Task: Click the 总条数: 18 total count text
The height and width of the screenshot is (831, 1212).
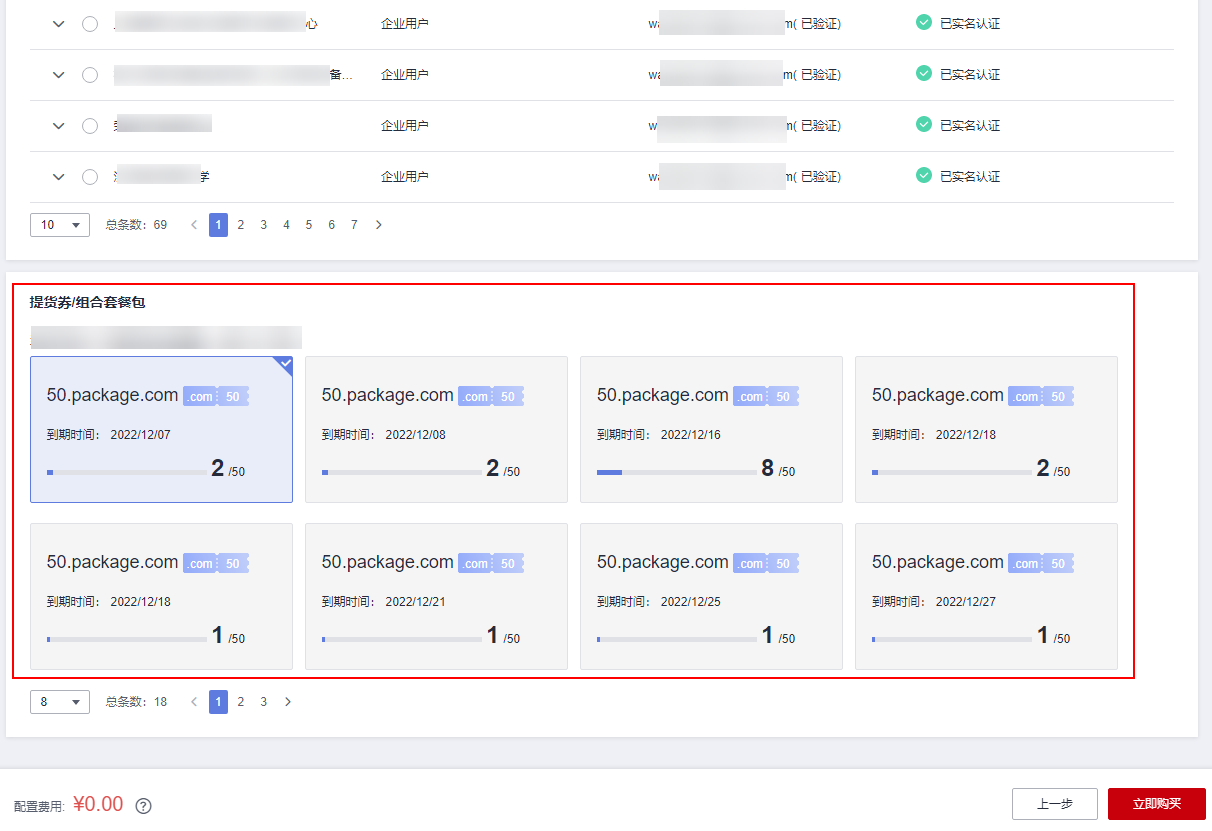Action: [136, 702]
